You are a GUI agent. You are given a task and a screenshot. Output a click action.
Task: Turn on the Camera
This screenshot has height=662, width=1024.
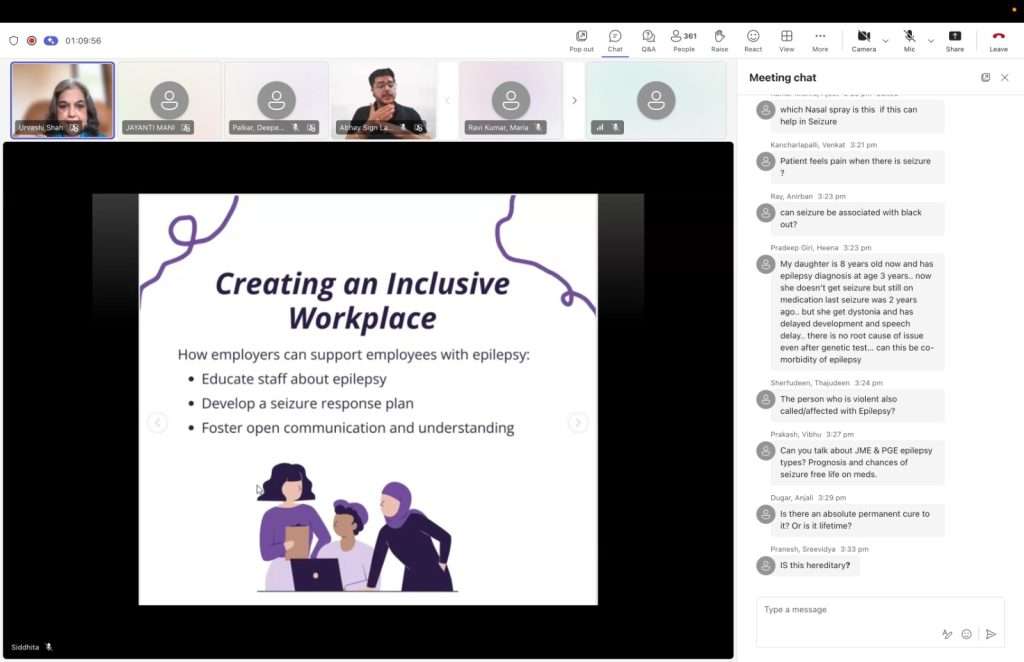[x=864, y=40]
